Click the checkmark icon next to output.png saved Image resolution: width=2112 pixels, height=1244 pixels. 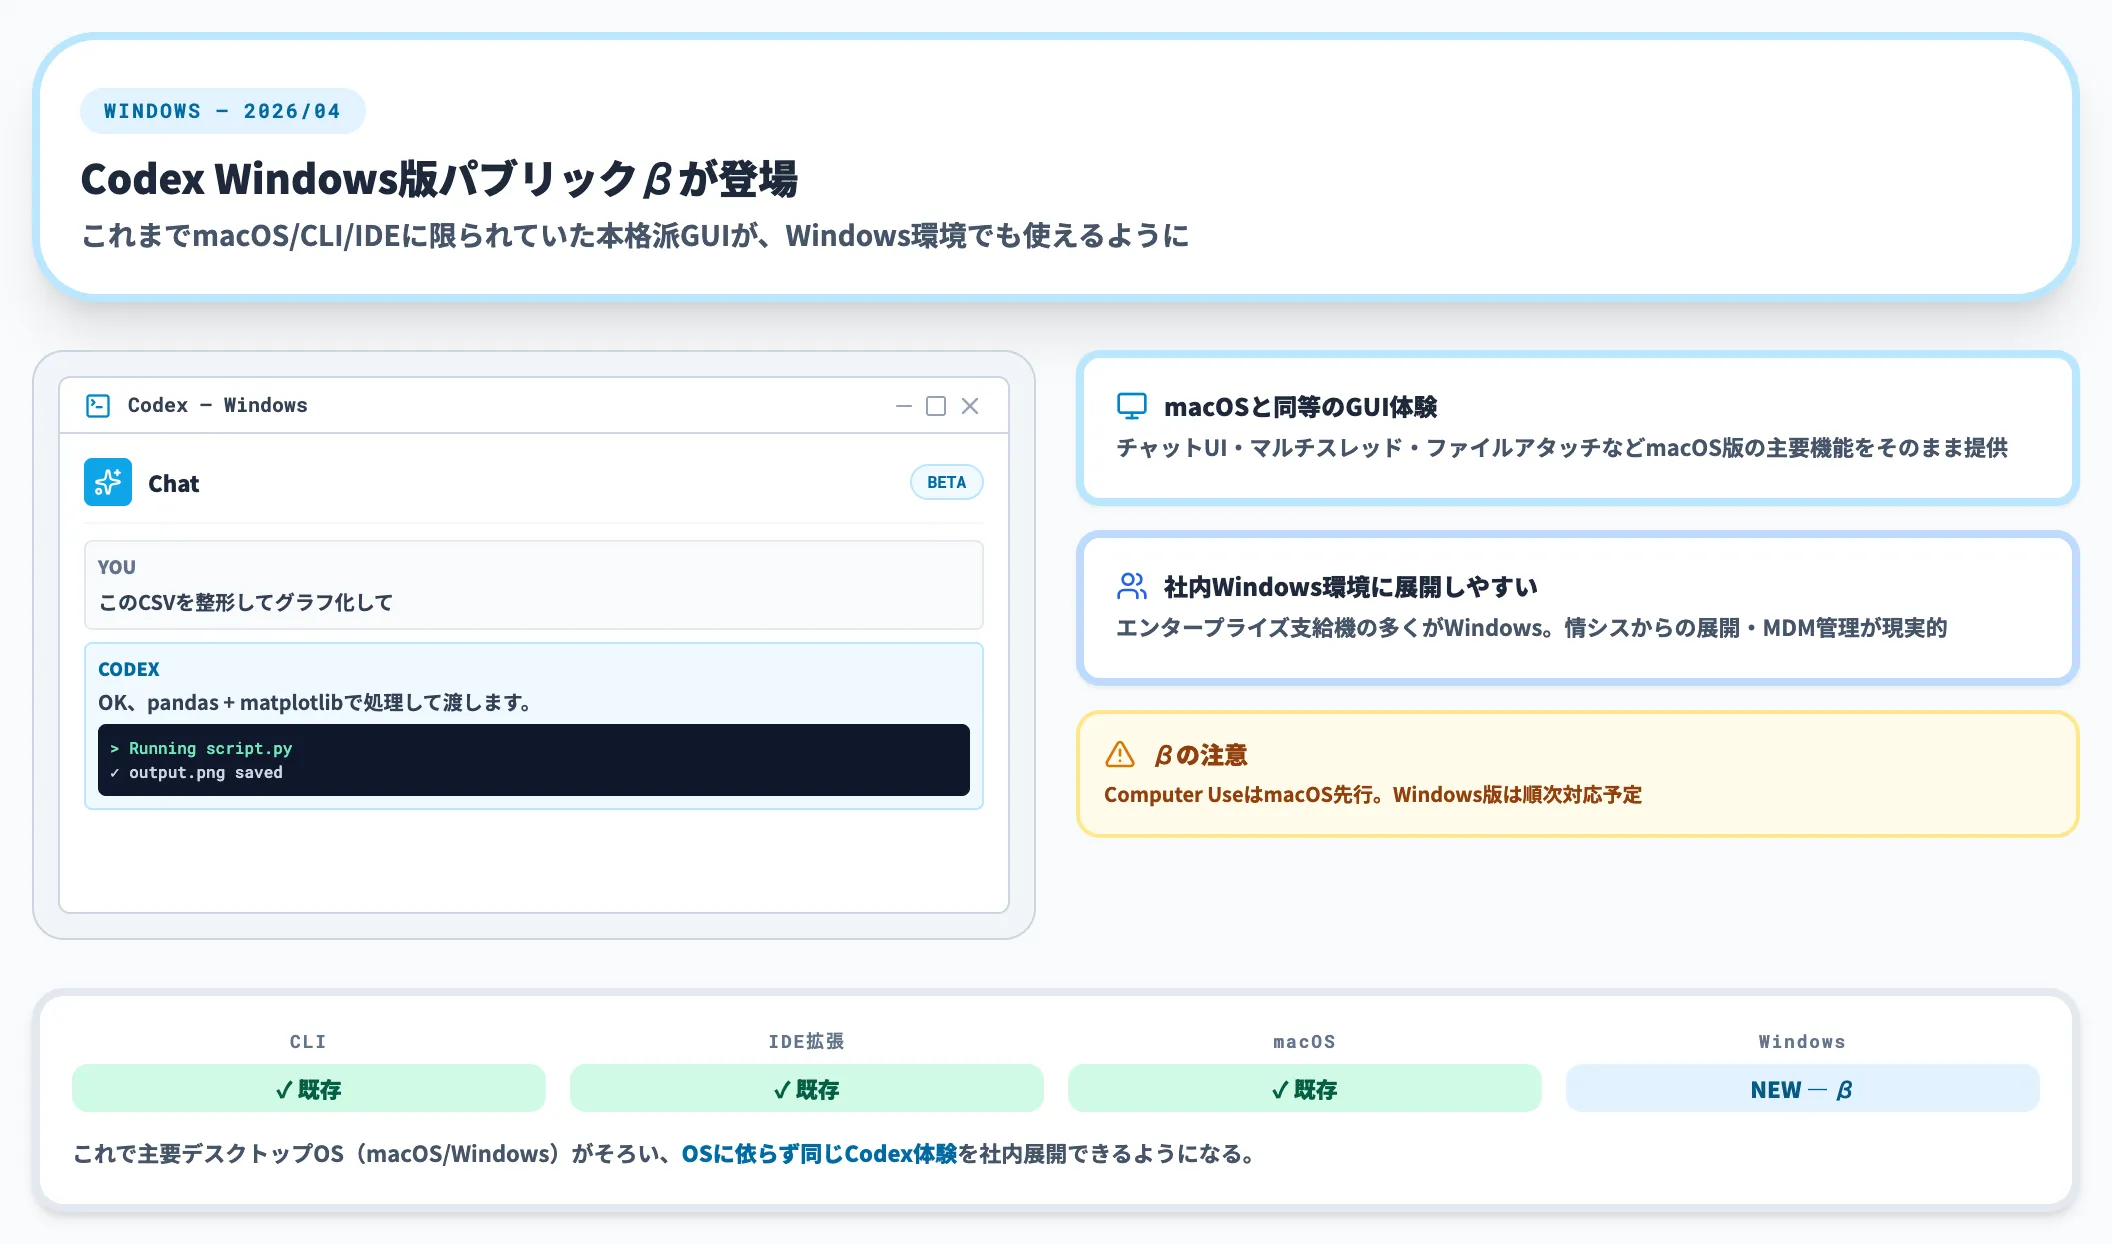click(x=116, y=772)
